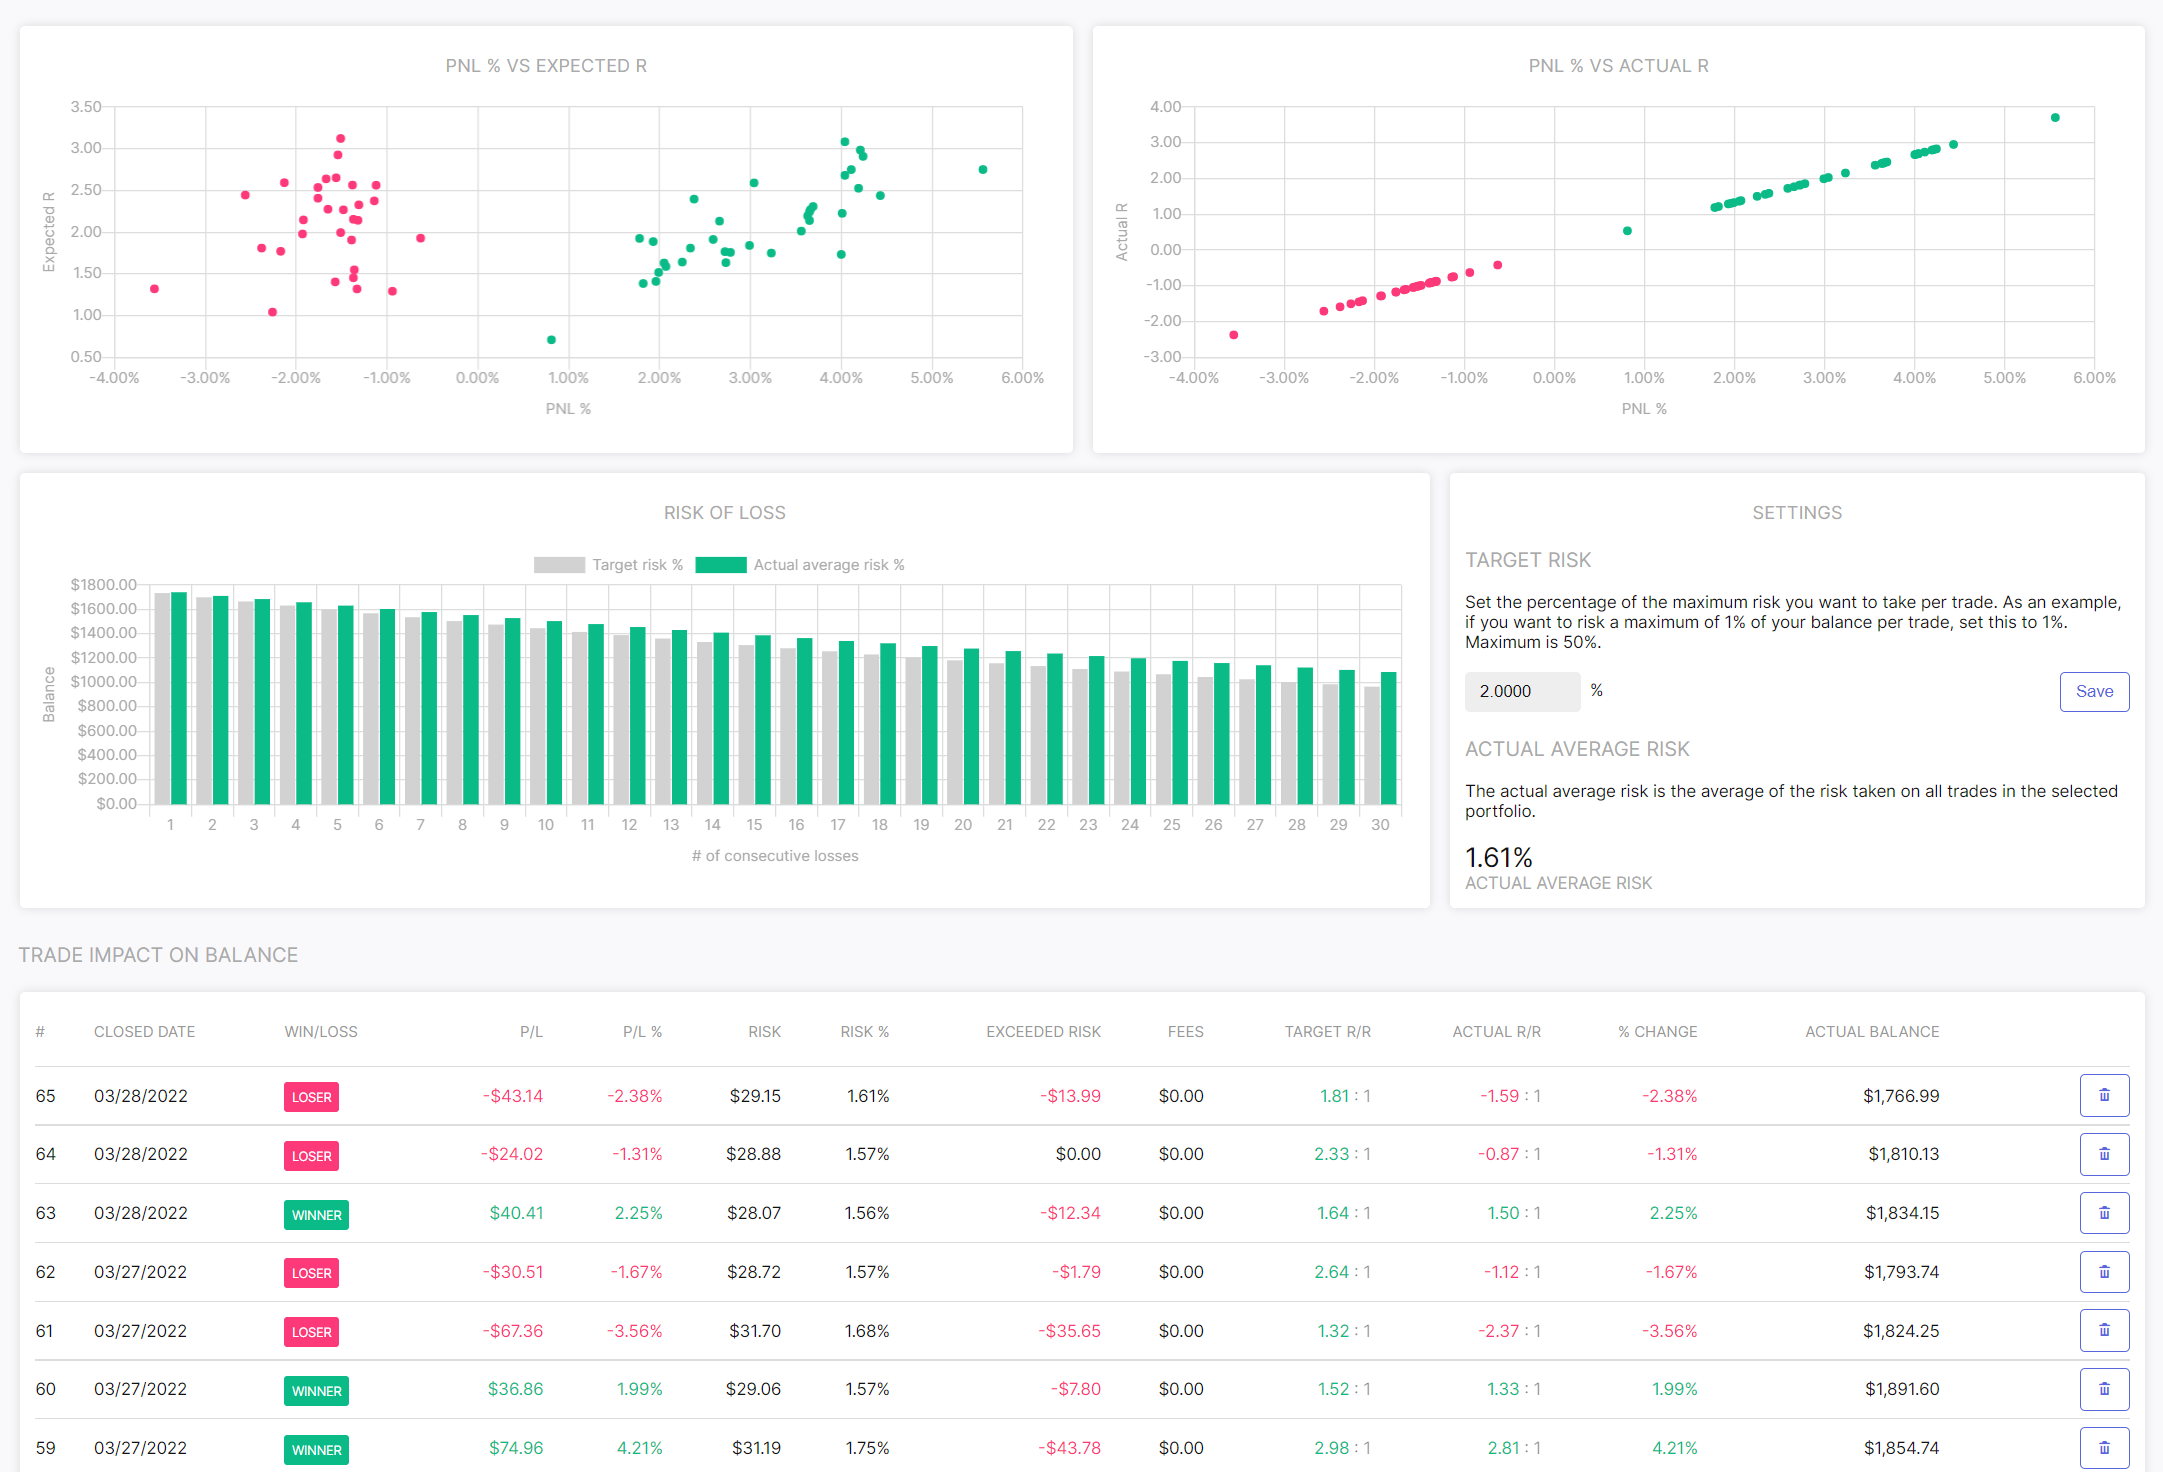The image size is (2163, 1472).
Task: Delete trade 64 using its trash icon
Action: (x=2104, y=1154)
